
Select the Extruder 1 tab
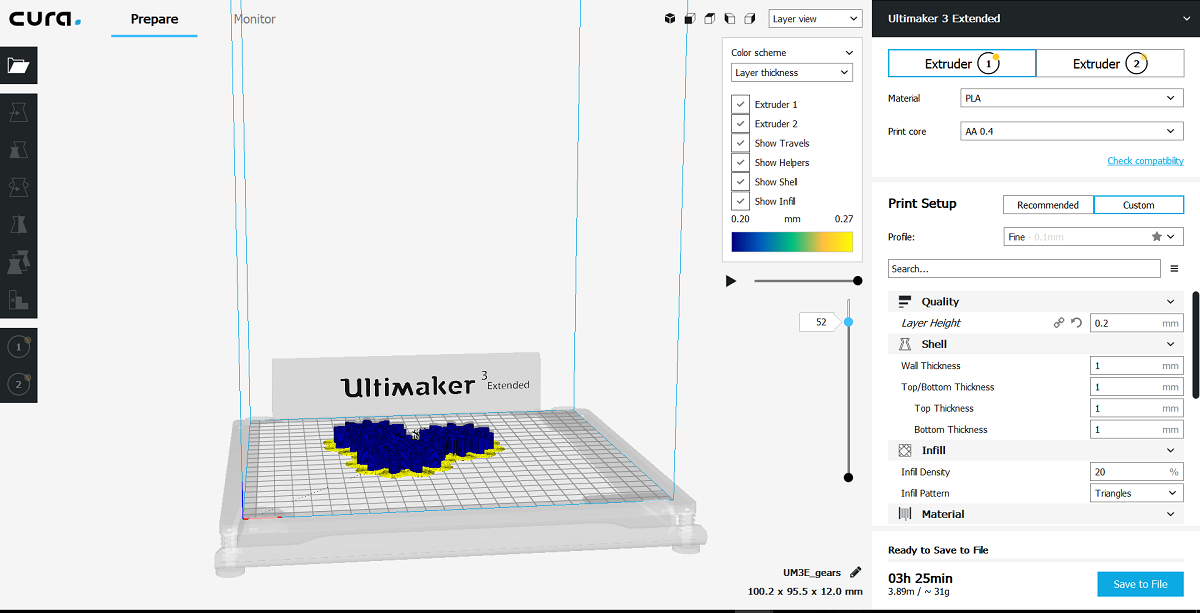[962, 64]
